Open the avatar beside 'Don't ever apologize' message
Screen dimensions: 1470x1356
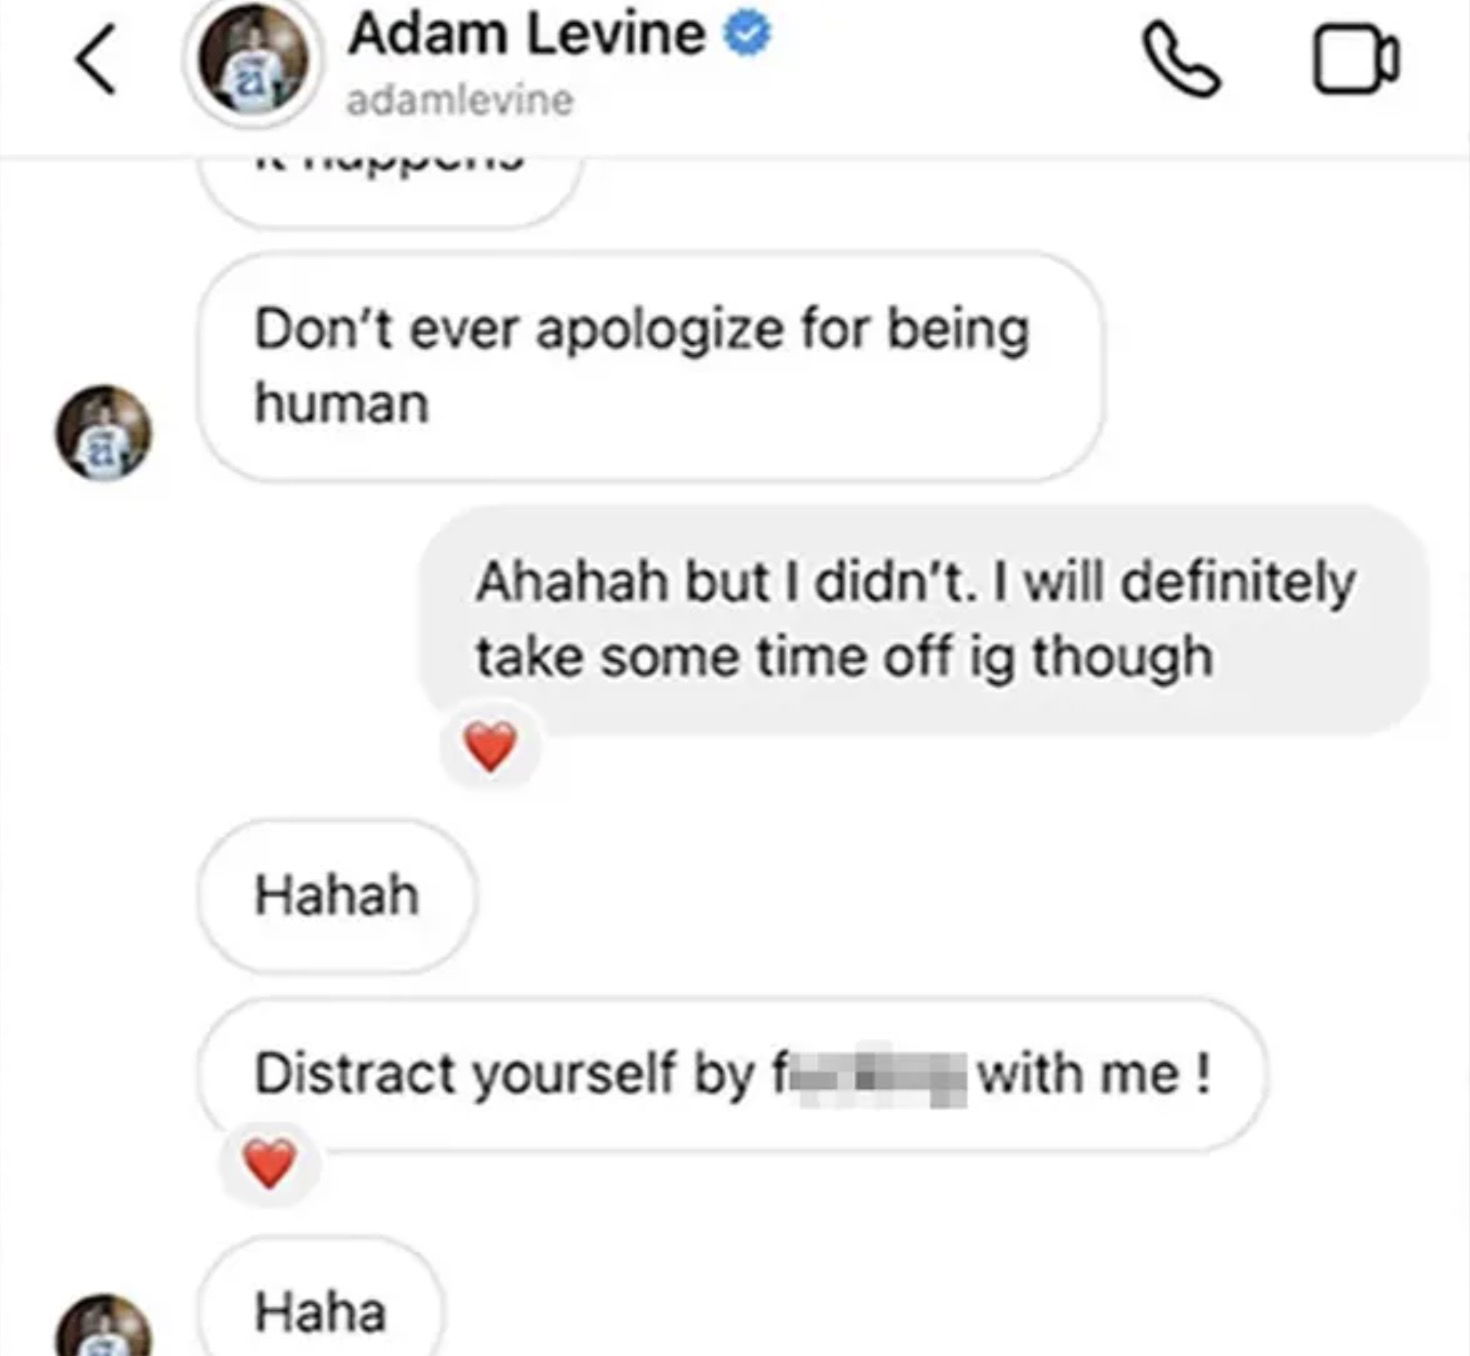coord(103,432)
